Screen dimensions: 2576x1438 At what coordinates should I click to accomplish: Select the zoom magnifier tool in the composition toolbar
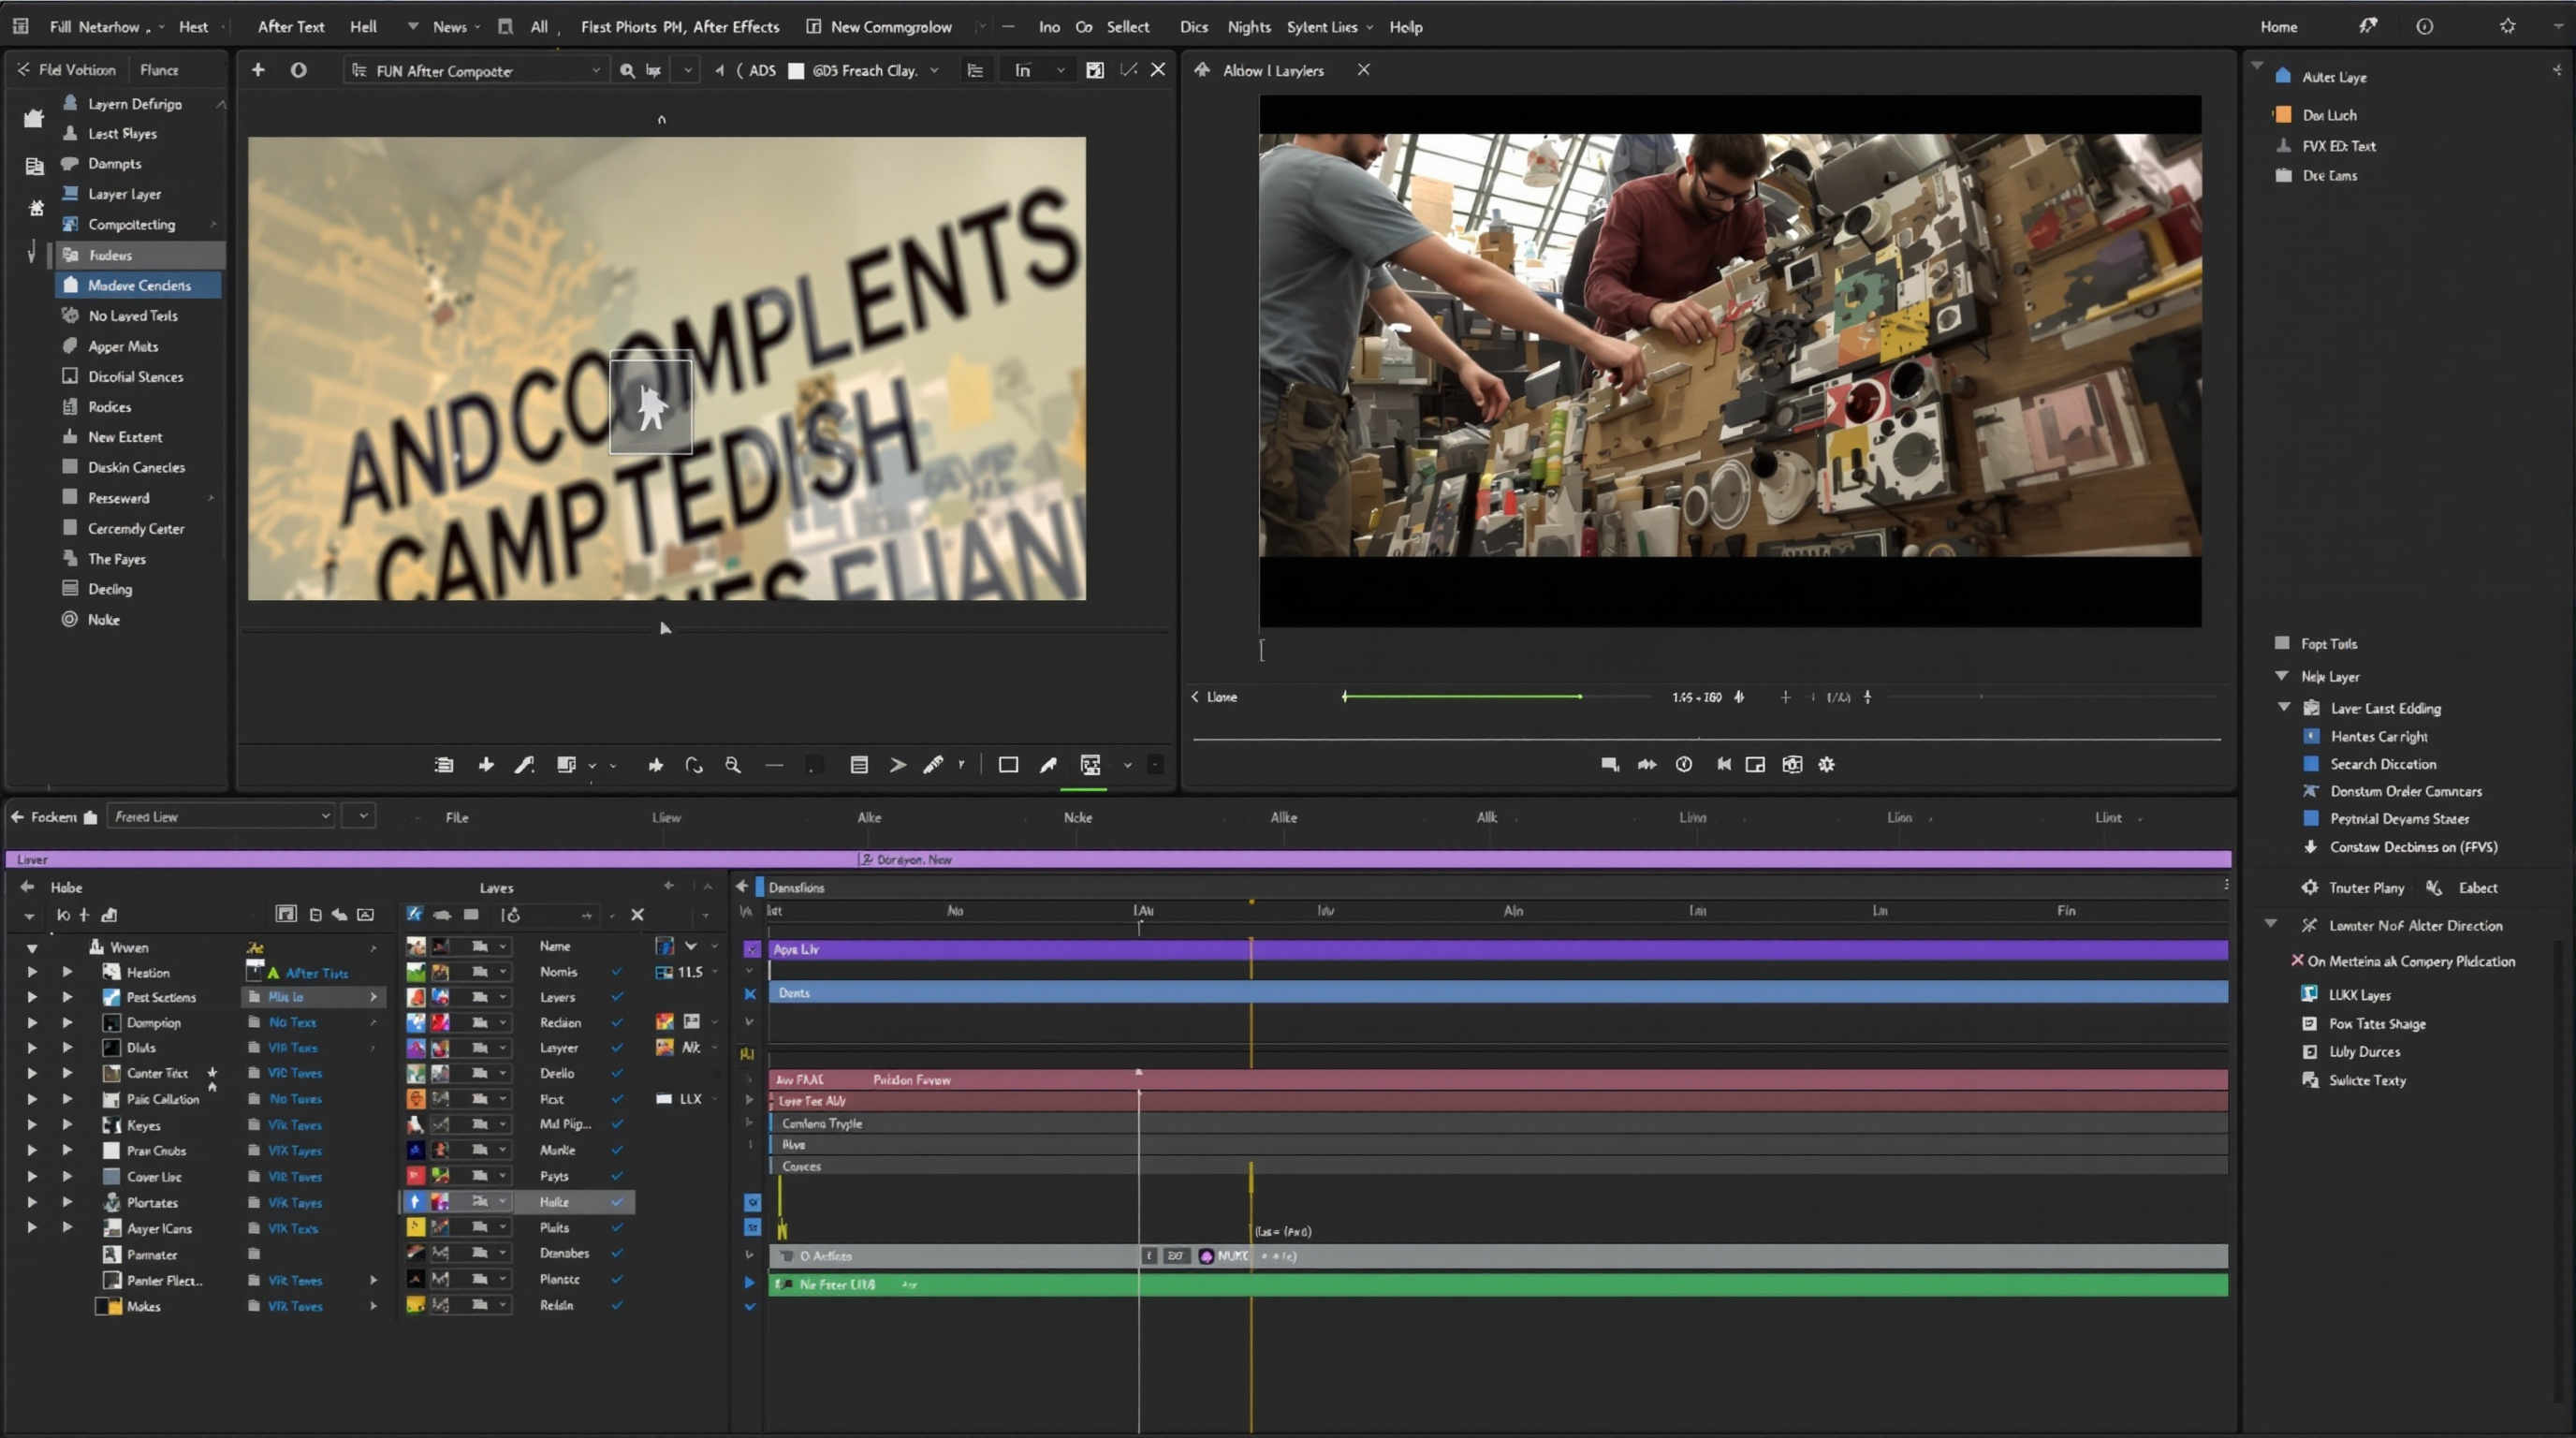[733, 765]
